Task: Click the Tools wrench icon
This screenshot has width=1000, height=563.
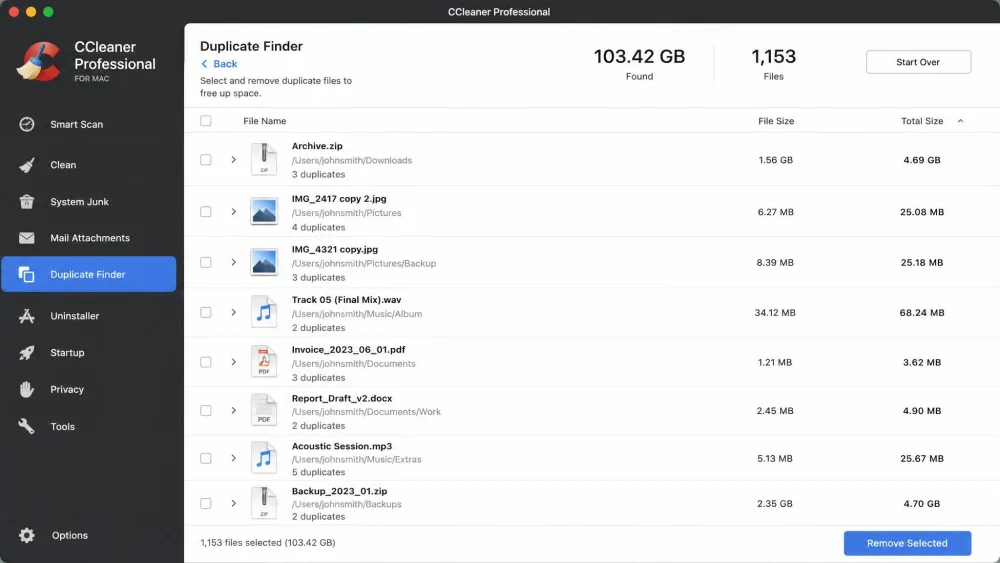Action: coord(27,426)
